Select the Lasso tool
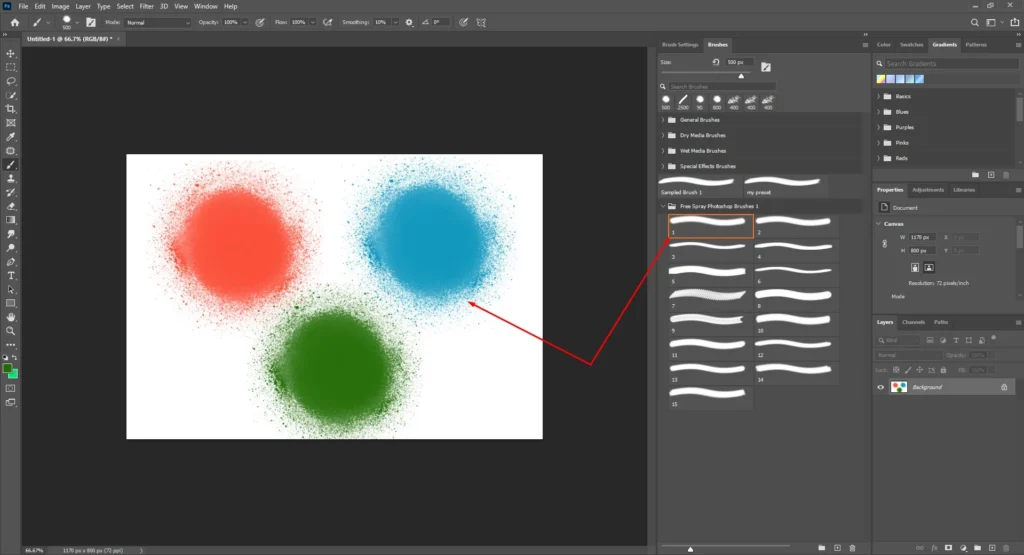The image size is (1024, 555). [x=10, y=81]
